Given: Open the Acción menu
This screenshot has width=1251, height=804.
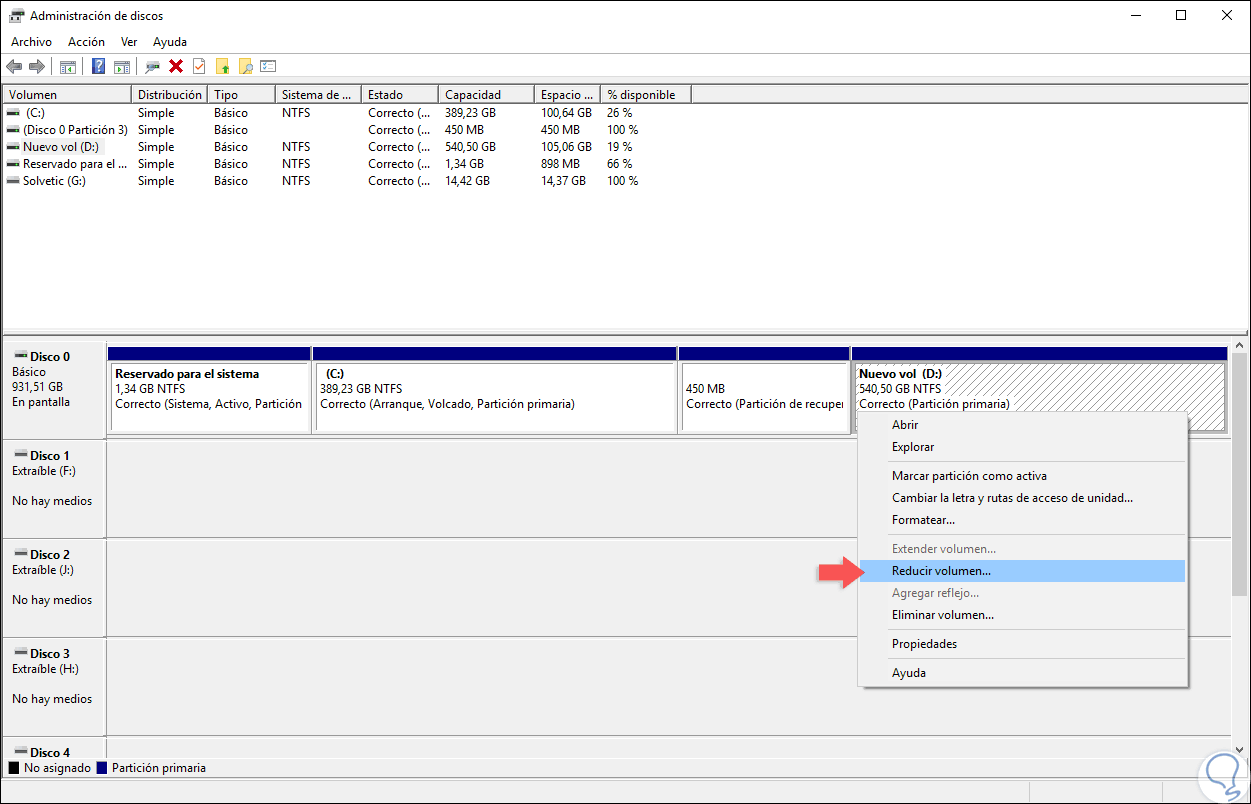Looking at the screenshot, I should click(x=86, y=42).
